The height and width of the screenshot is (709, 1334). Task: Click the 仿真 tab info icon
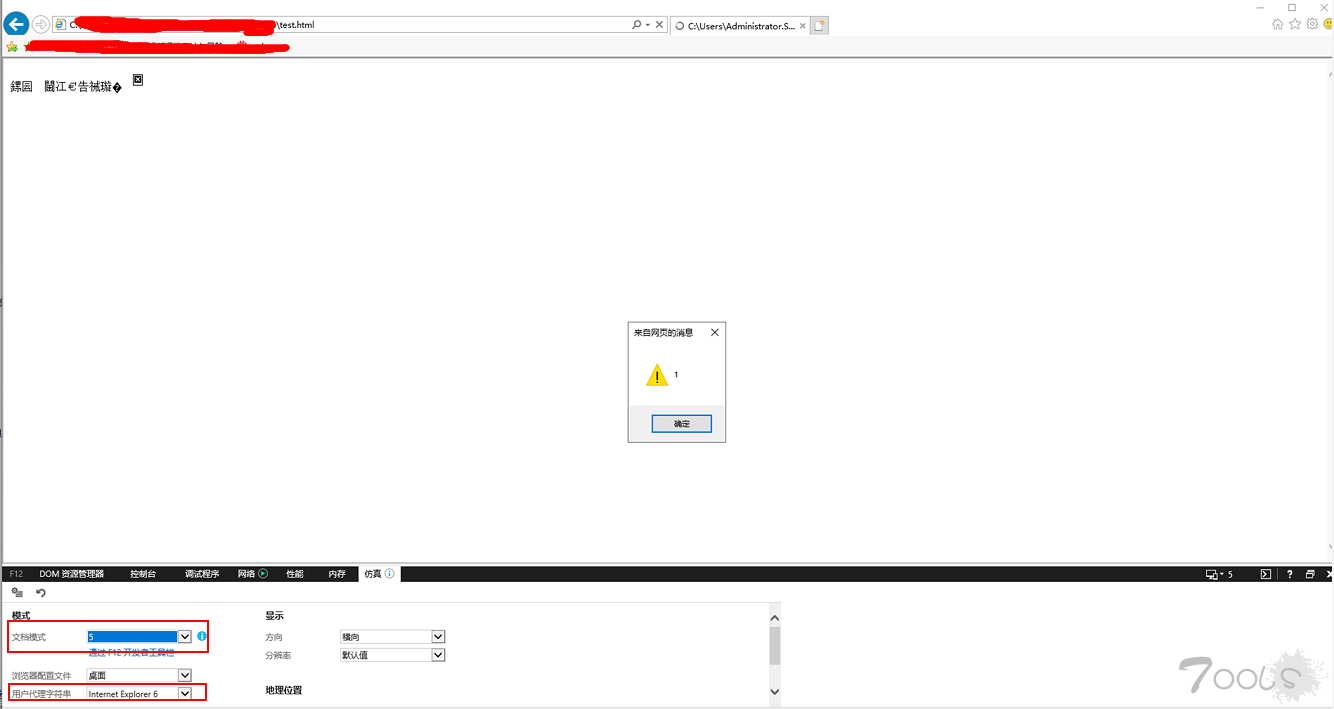tap(389, 574)
